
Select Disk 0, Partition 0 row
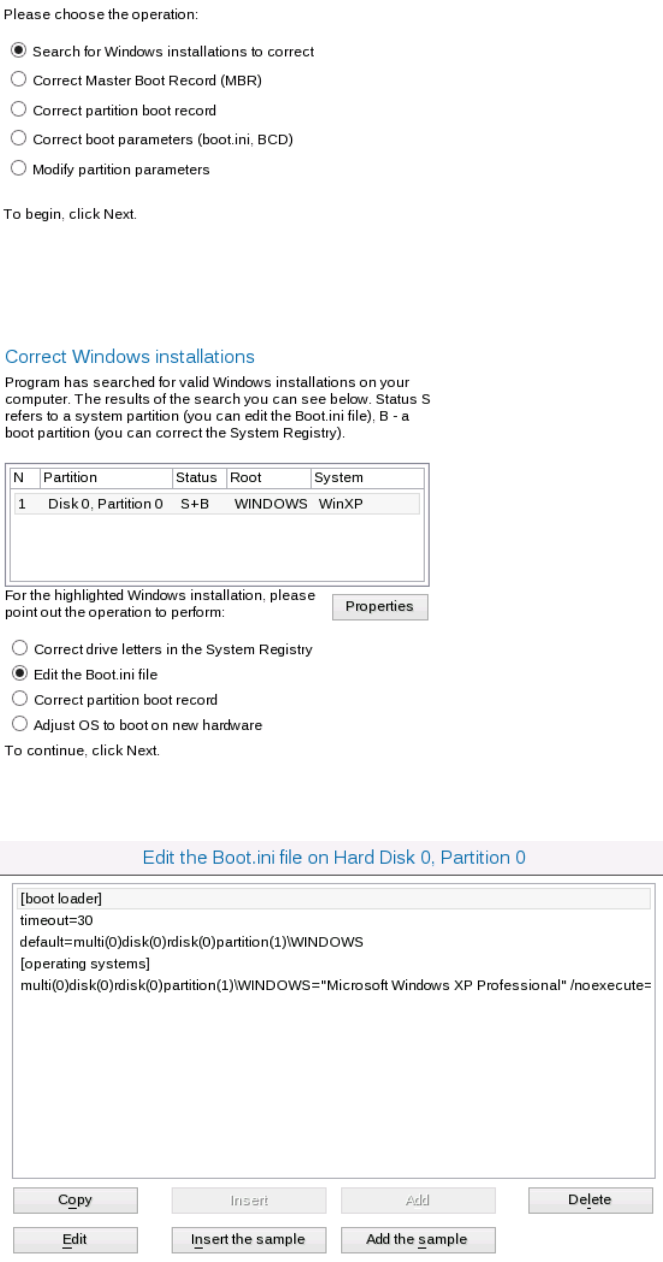(214, 504)
